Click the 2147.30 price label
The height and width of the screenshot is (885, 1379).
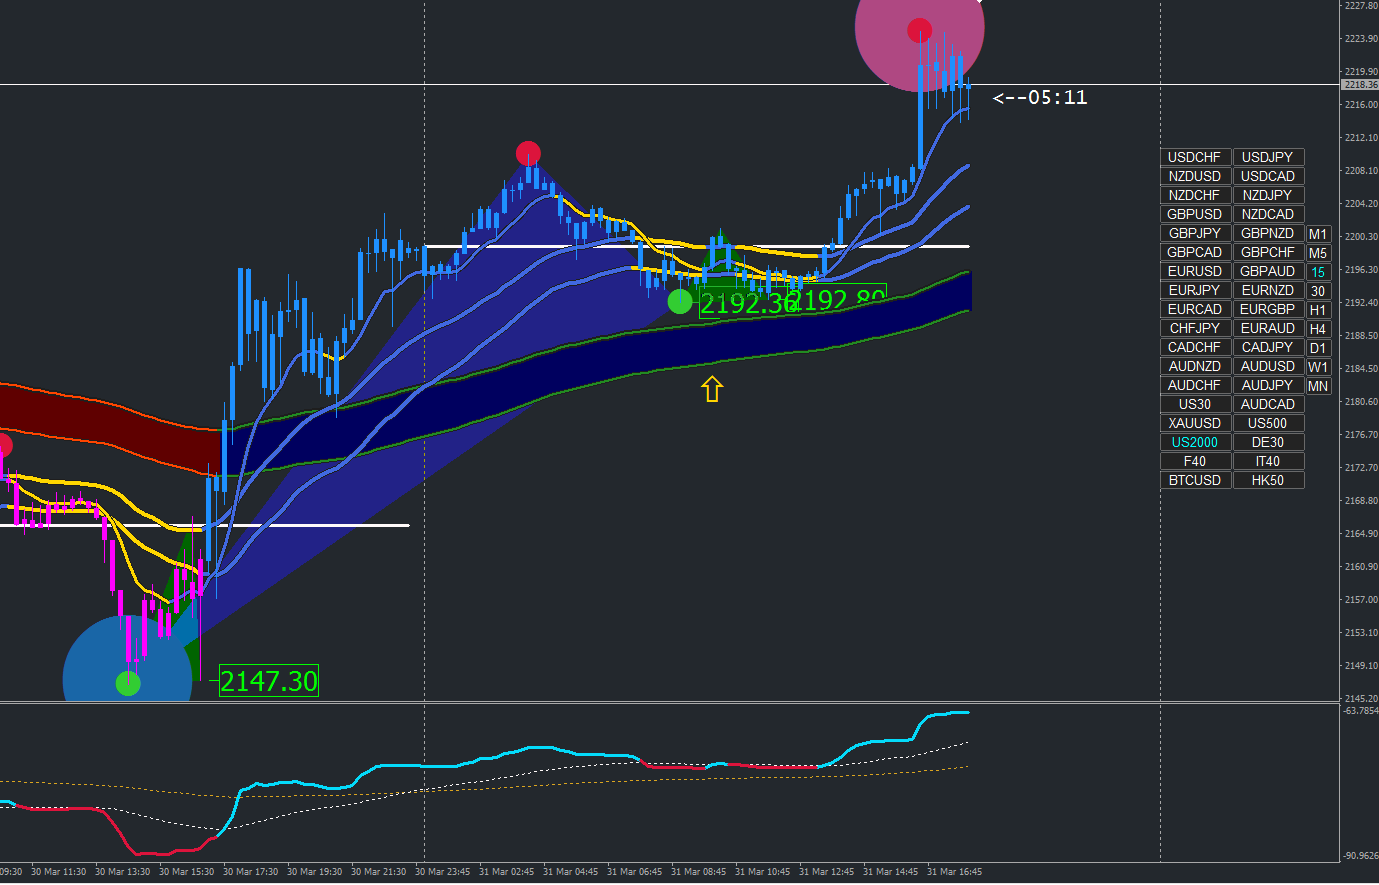269,681
